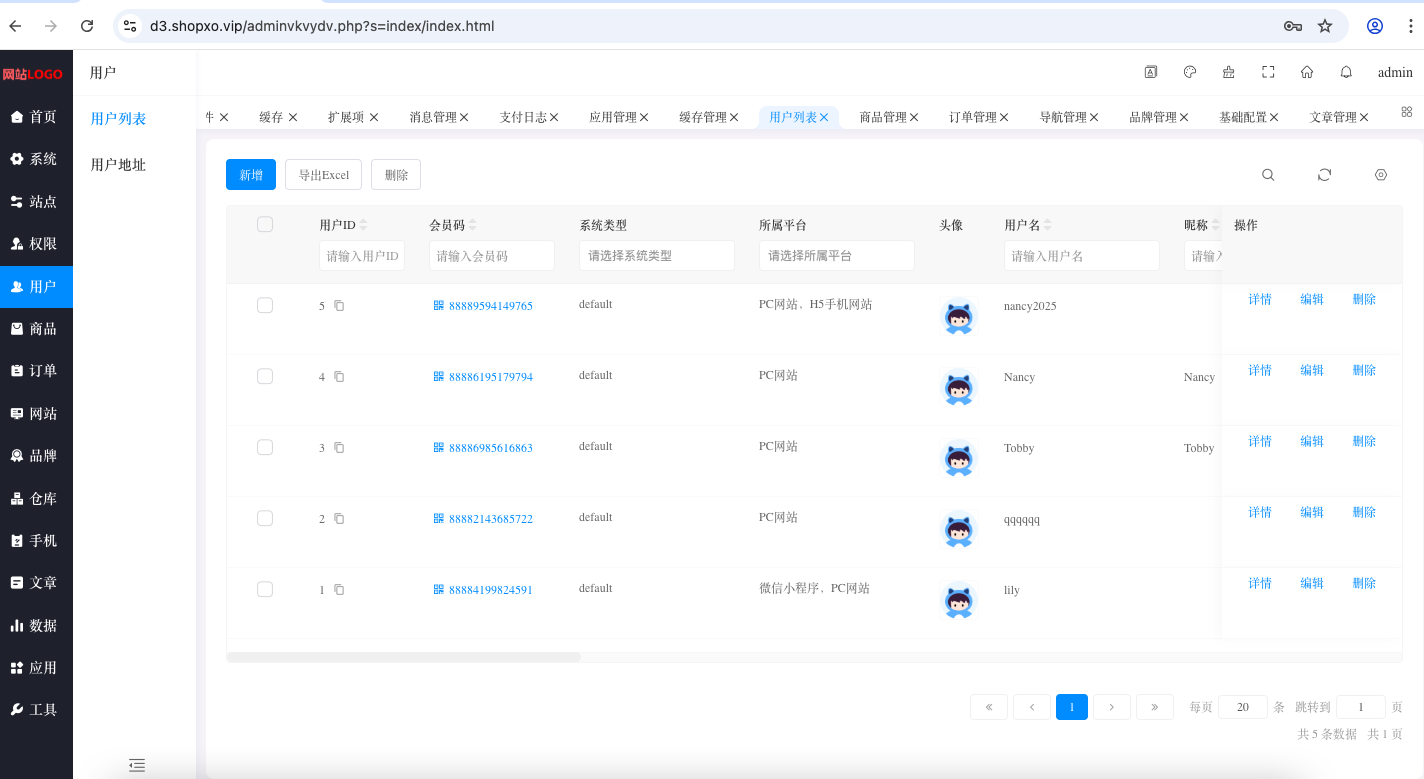Check the row for user Tobby
Viewport: 1424px width, 779px height.
click(265, 447)
